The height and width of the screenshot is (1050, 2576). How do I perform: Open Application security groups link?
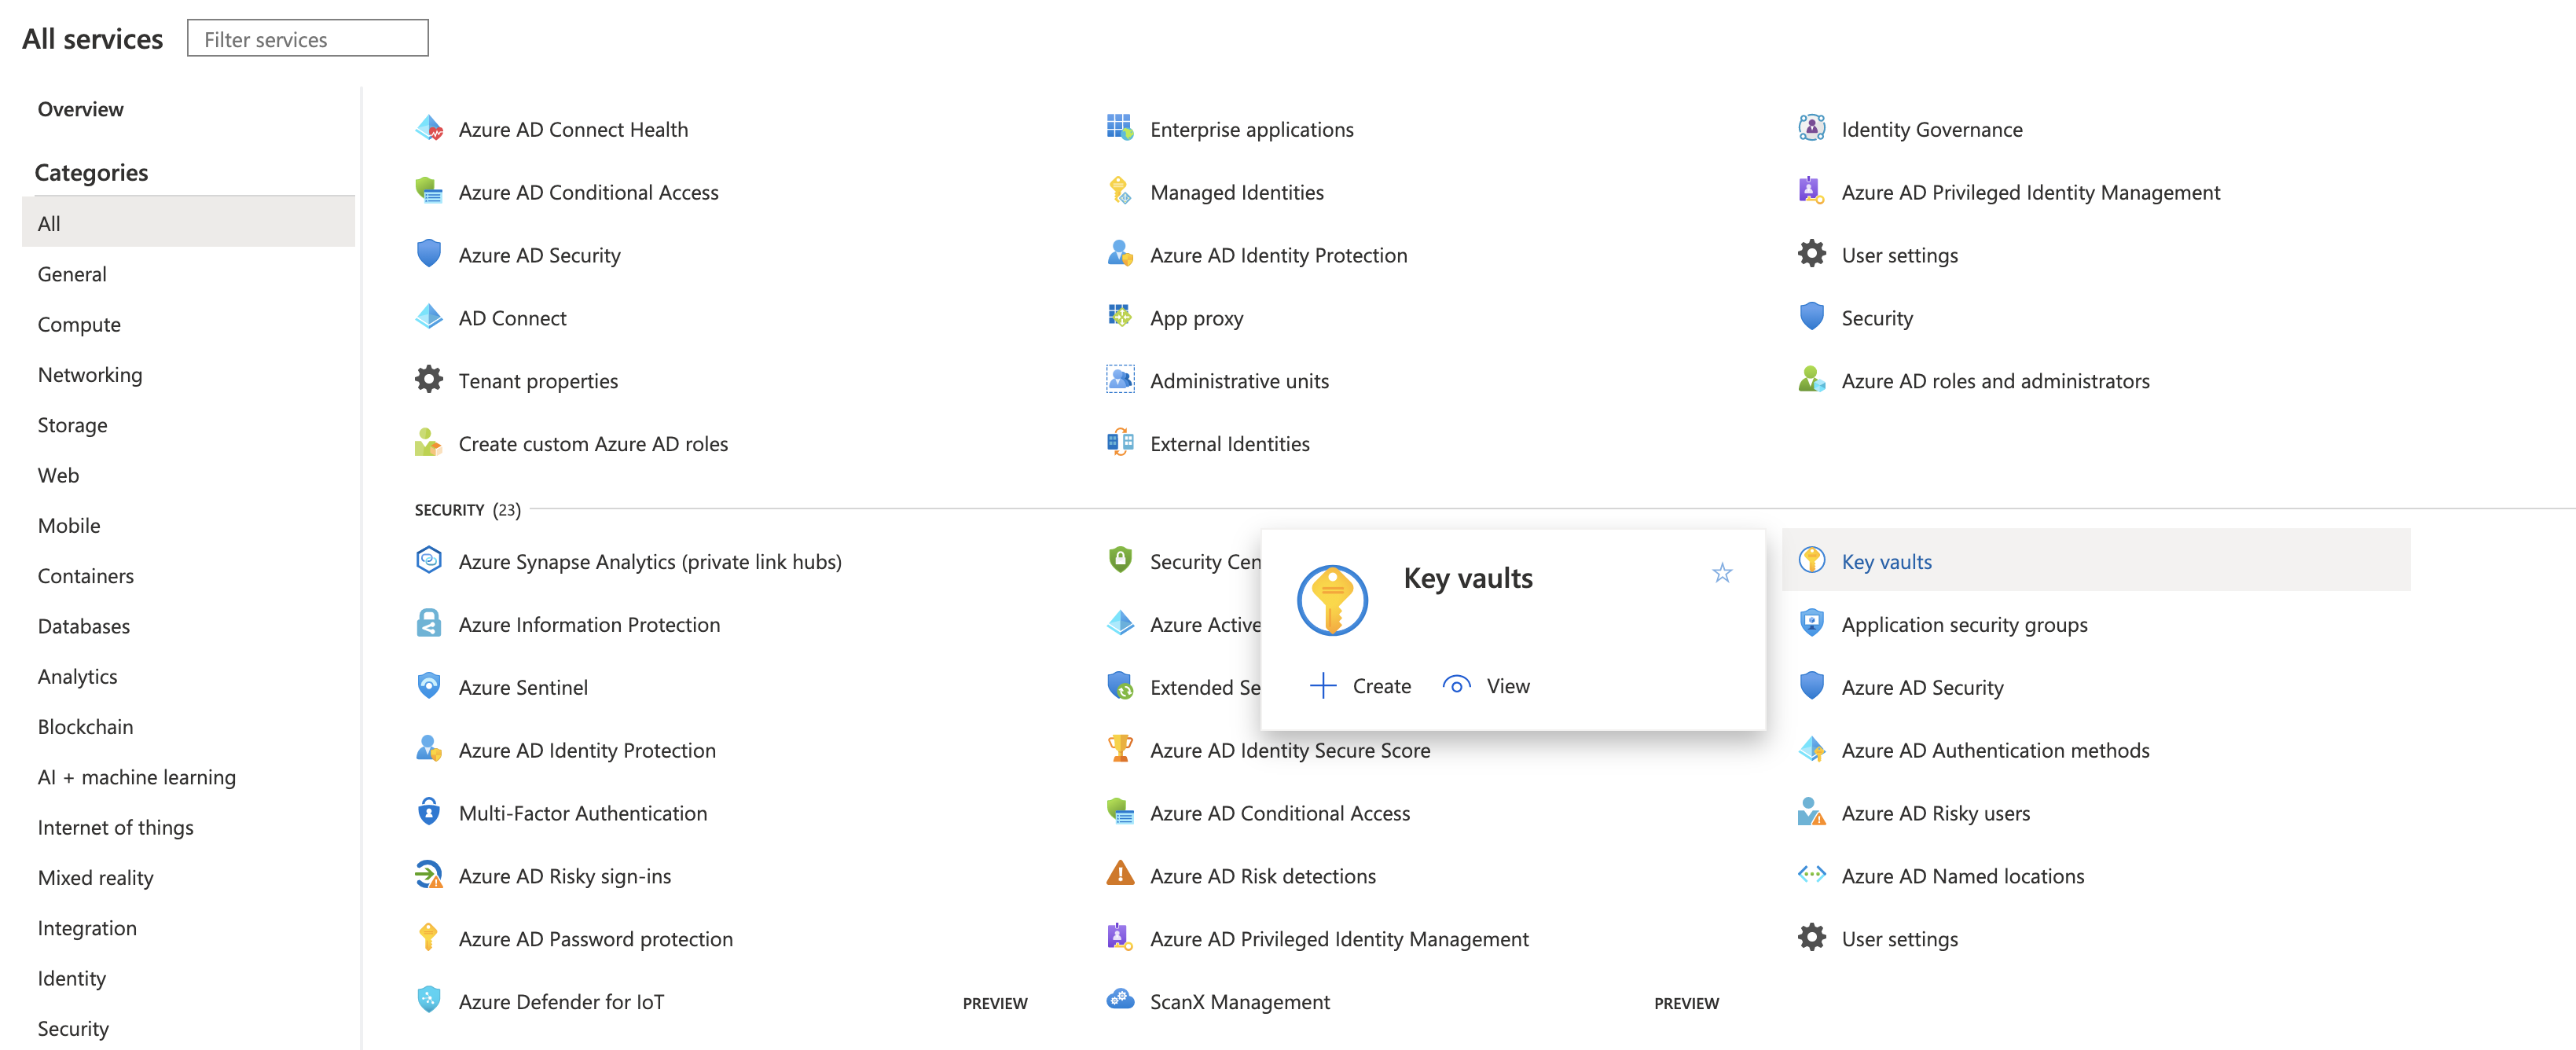[1964, 625]
